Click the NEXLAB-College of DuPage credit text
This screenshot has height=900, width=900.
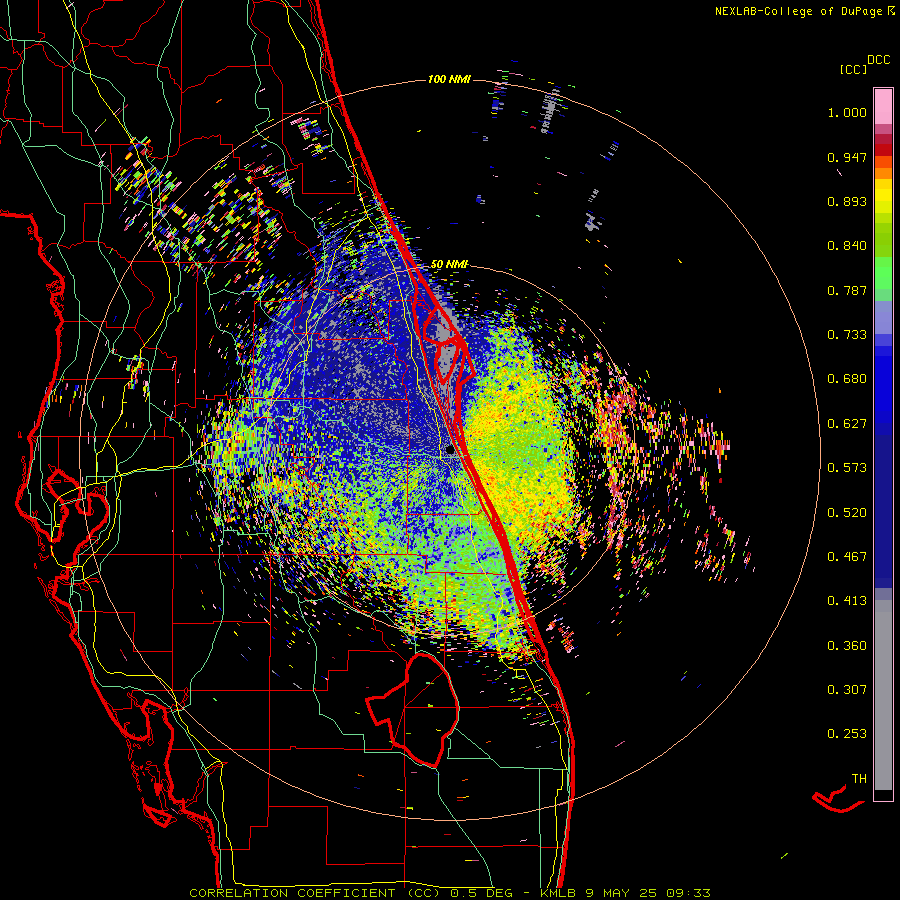point(799,11)
